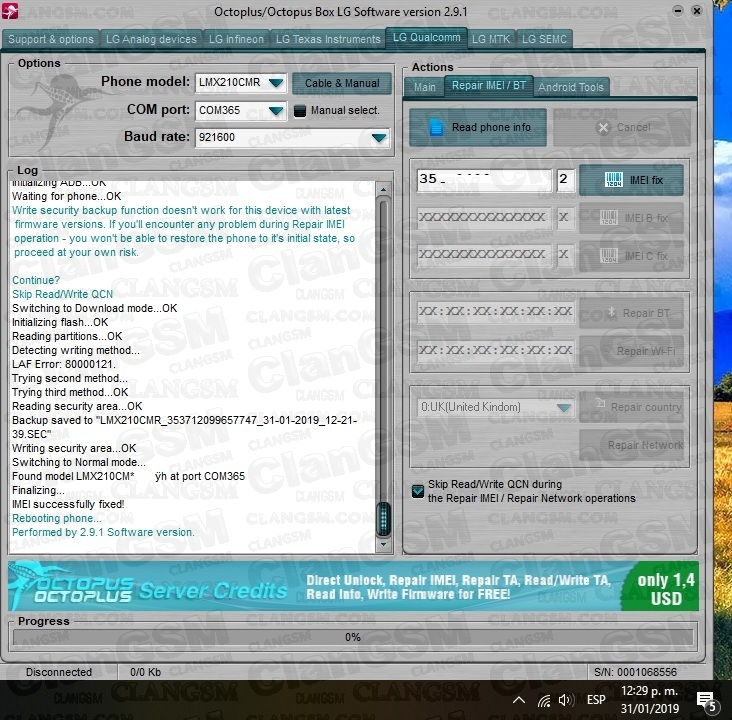Click the Repair BT button
732x720 pixels.
coord(631,313)
